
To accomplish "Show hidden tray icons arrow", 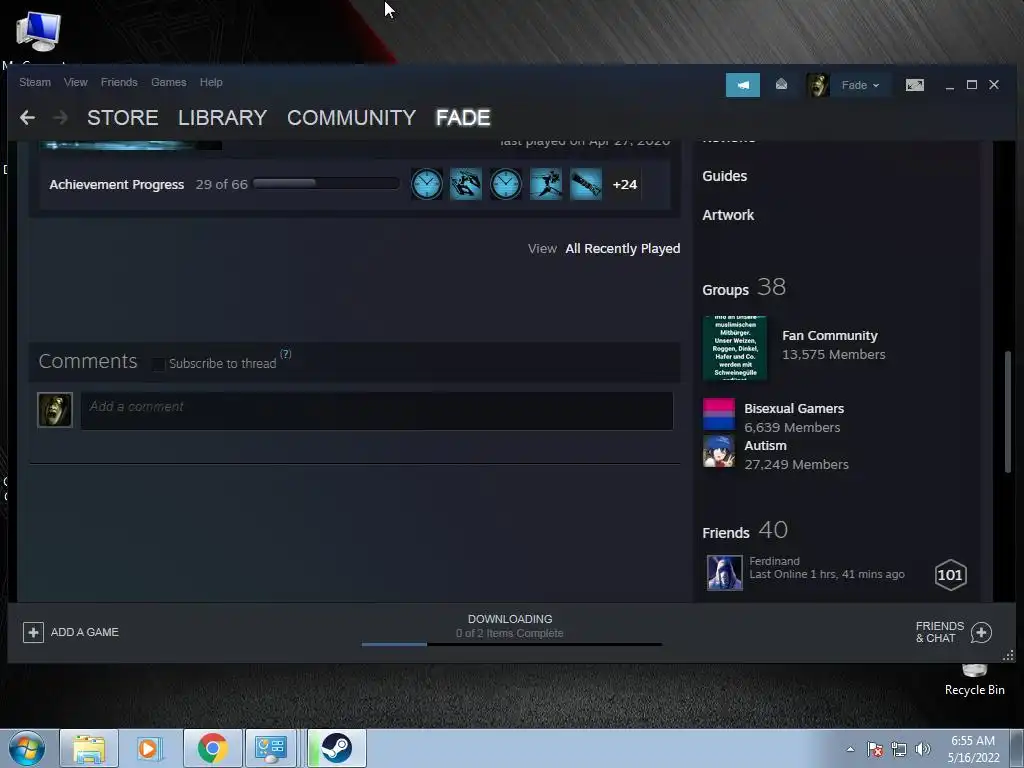I will pos(850,749).
